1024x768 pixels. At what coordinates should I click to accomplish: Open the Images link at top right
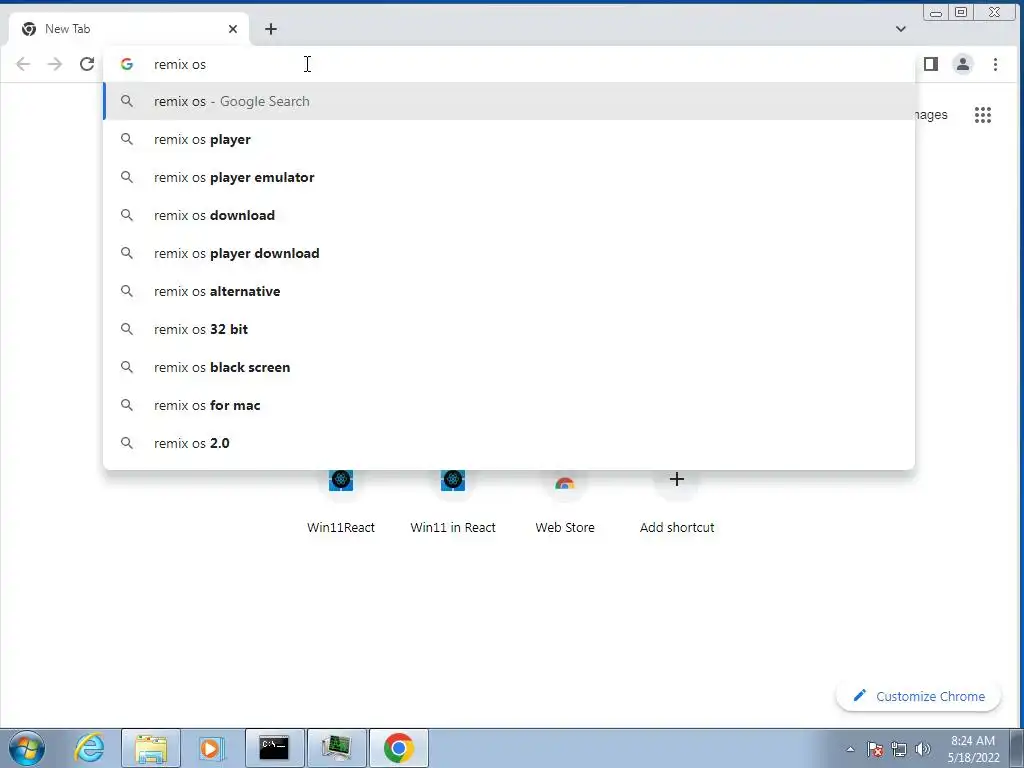tap(931, 115)
